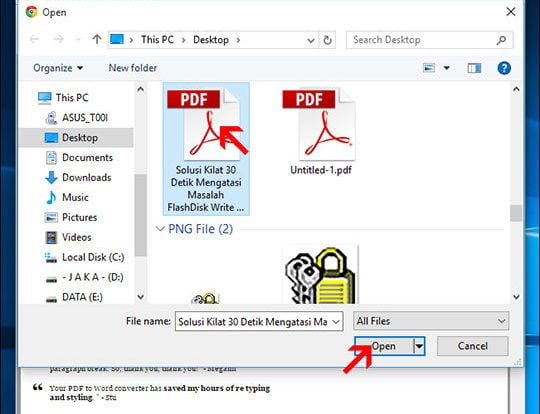The width and height of the screenshot is (540, 414).
Task: Toggle the preview pane
Action: tap(474, 68)
